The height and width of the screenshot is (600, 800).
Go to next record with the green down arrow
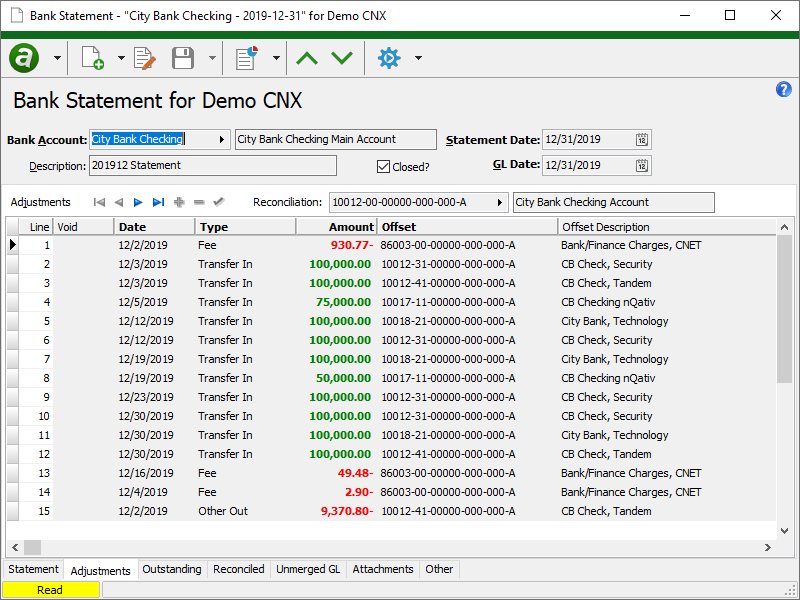pyautogui.click(x=342, y=58)
